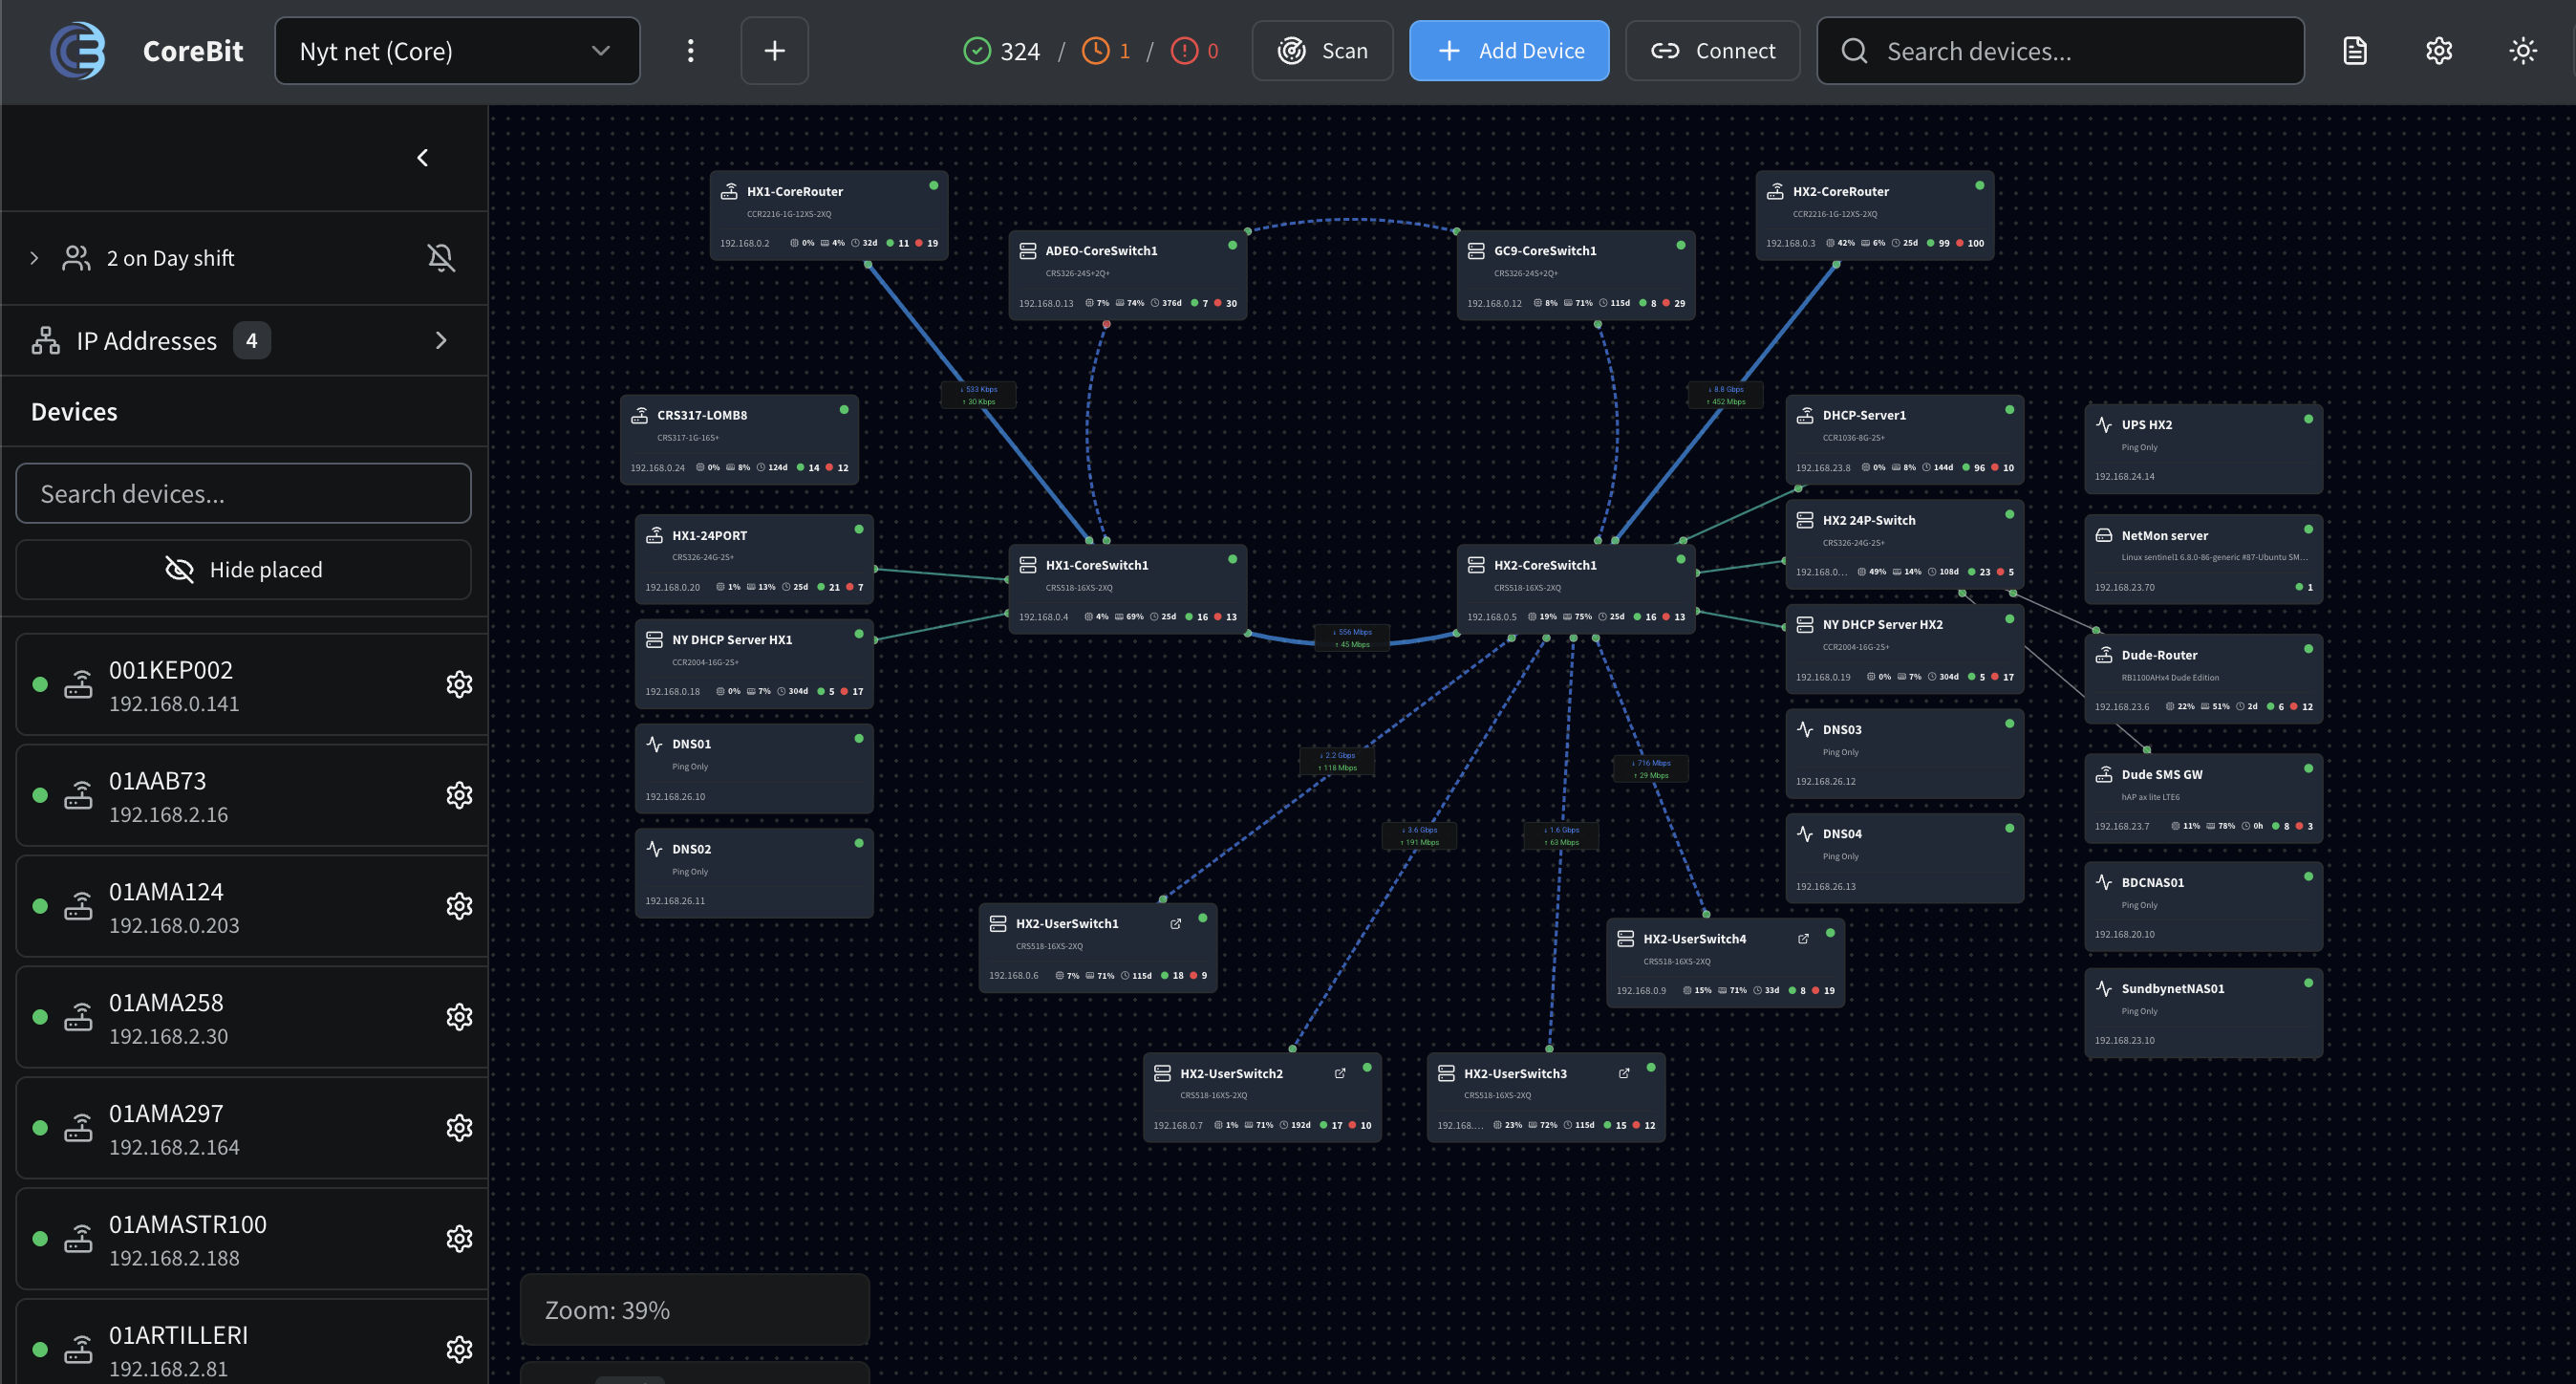
Task: Toggle Hide placed devices
Action: tap(244, 570)
